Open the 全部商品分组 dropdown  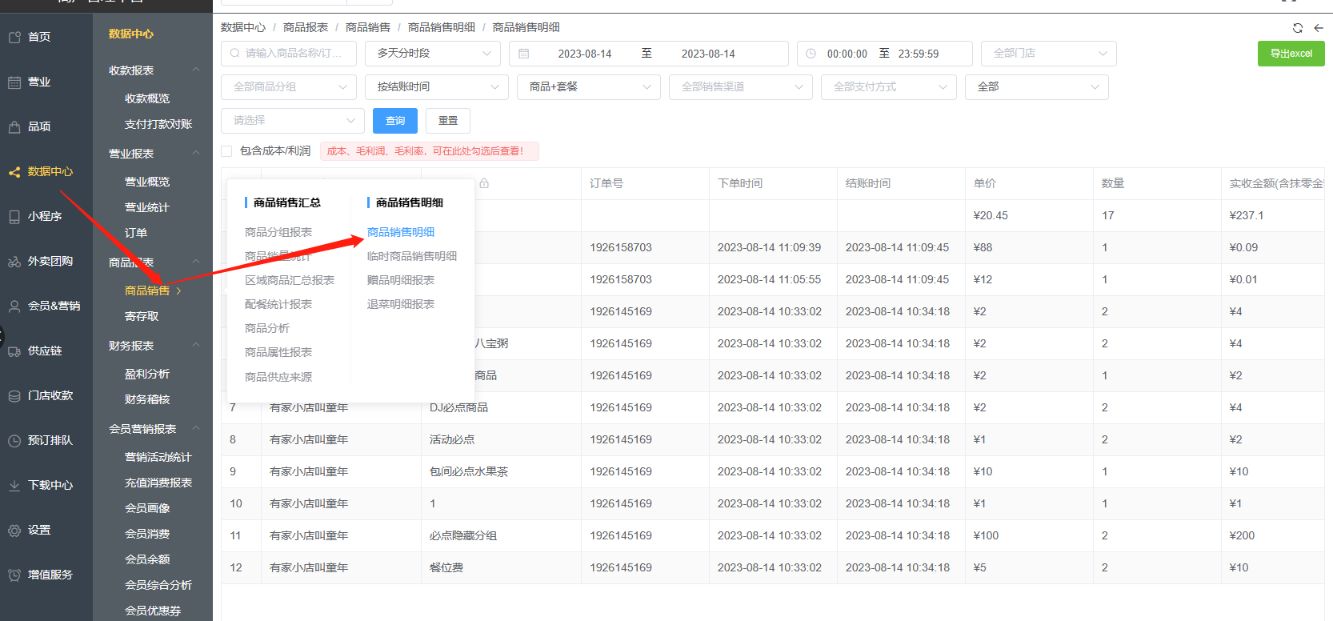click(x=289, y=87)
